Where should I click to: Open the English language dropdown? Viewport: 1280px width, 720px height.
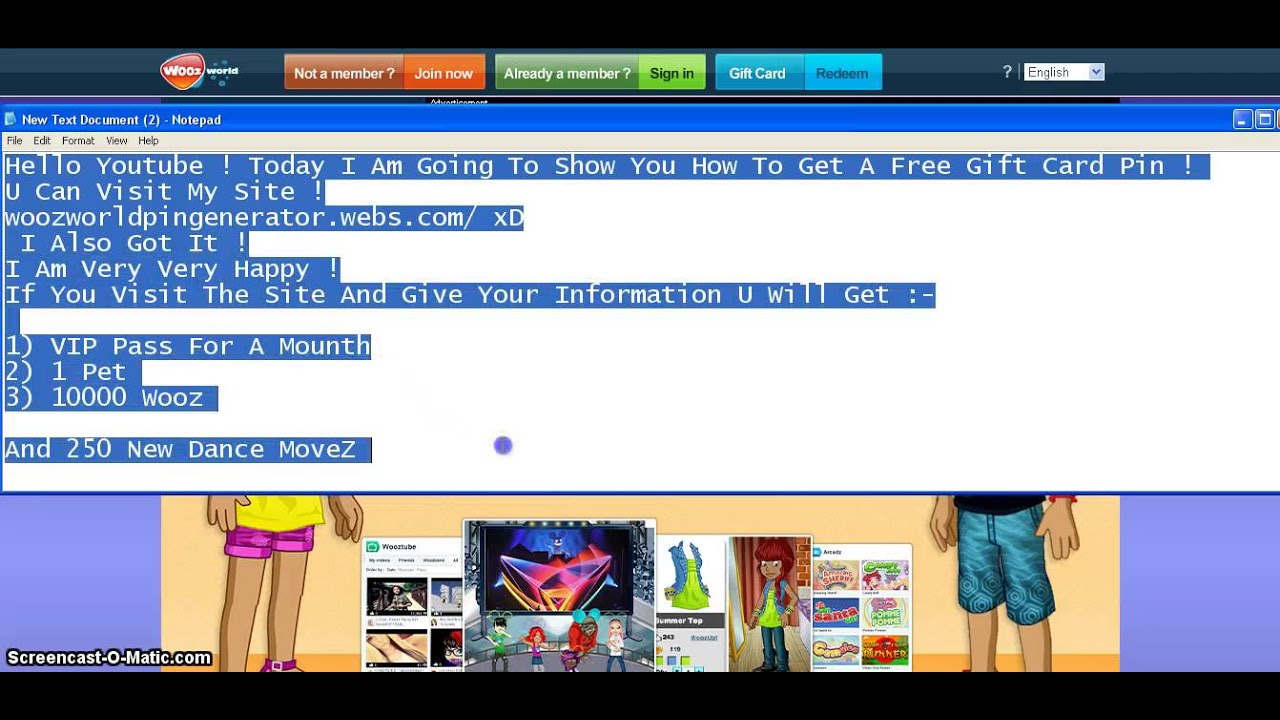pyautogui.click(x=1064, y=72)
